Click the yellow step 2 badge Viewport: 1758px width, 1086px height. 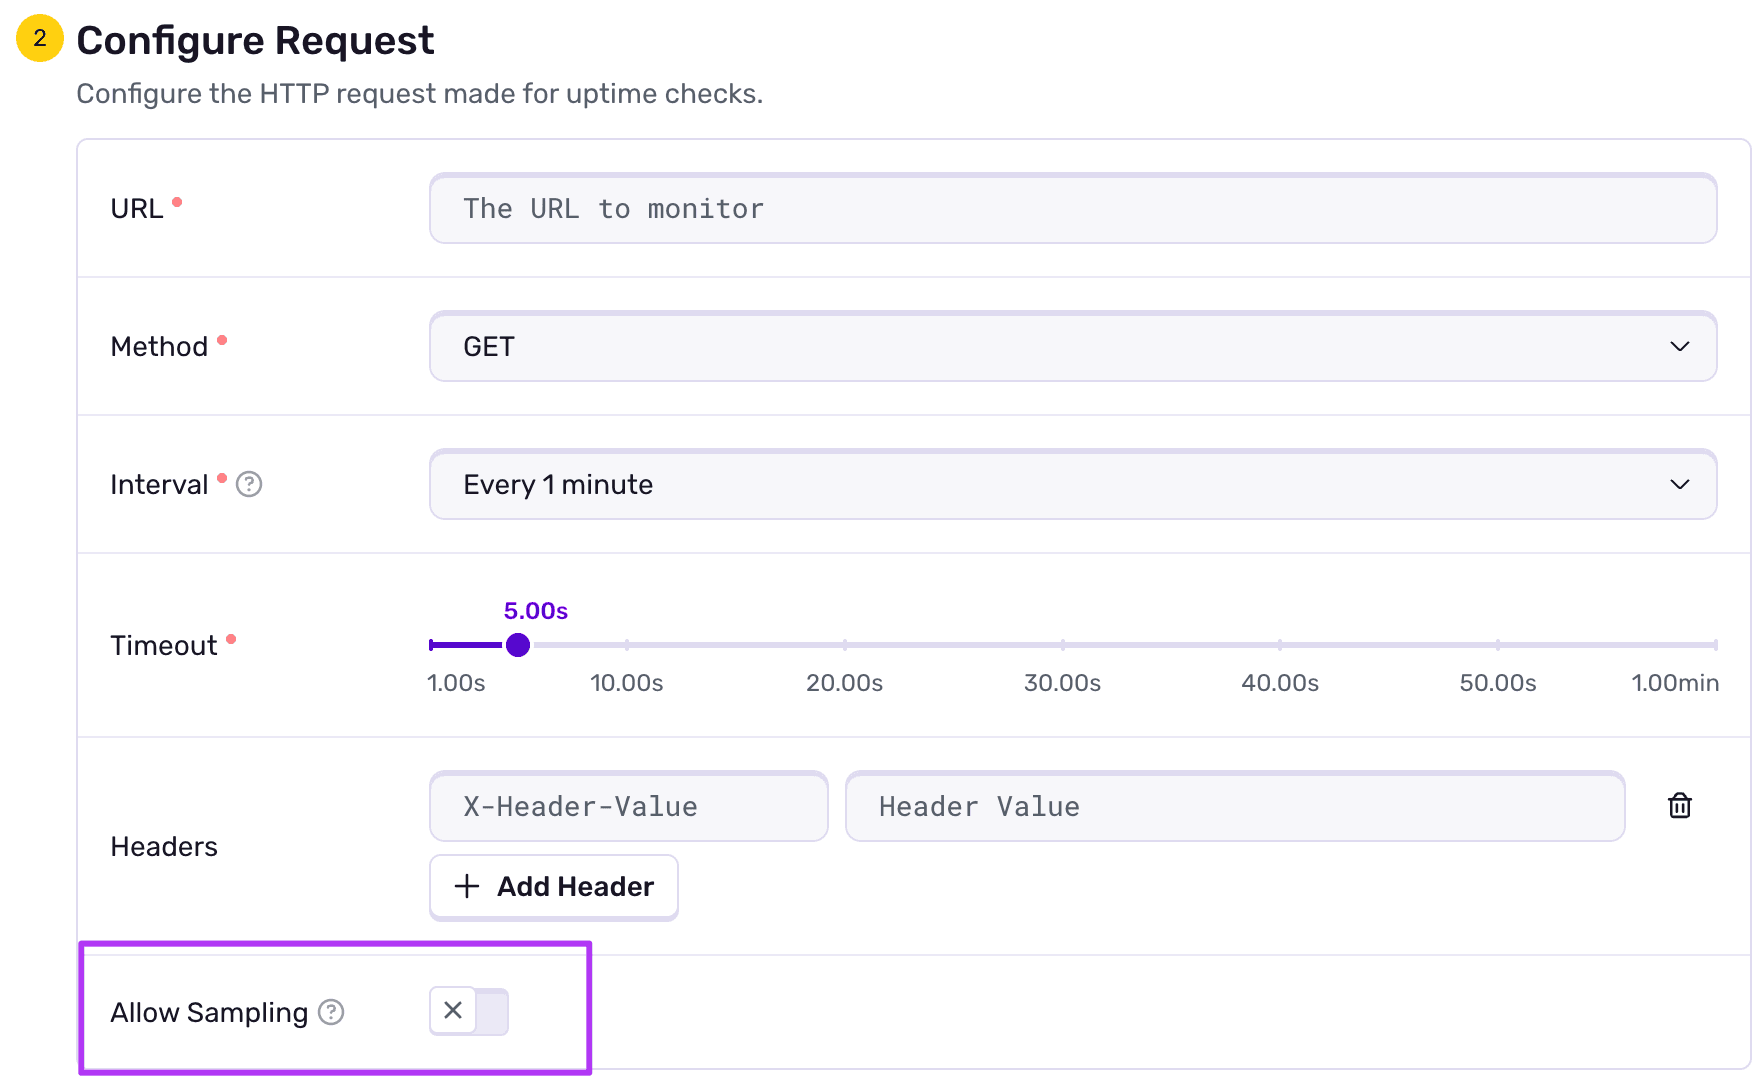(38, 40)
